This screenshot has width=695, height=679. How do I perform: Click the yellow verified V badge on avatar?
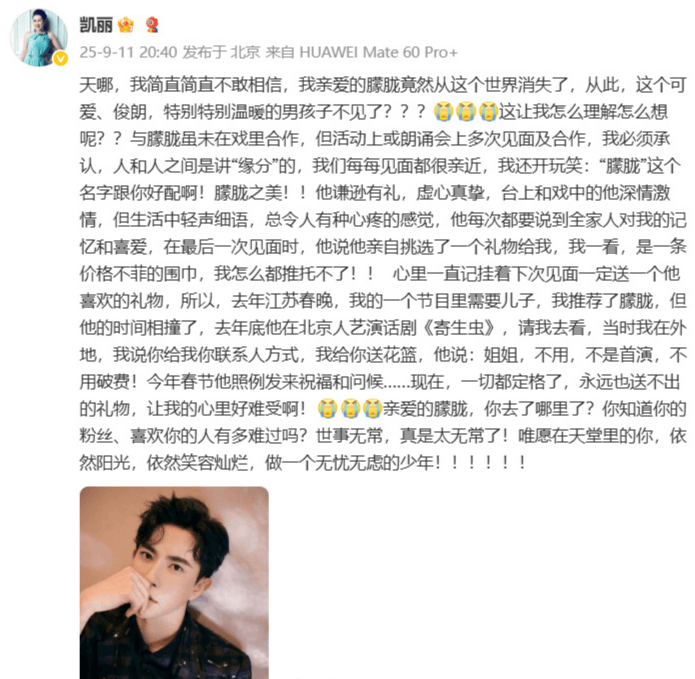point(61,59)
